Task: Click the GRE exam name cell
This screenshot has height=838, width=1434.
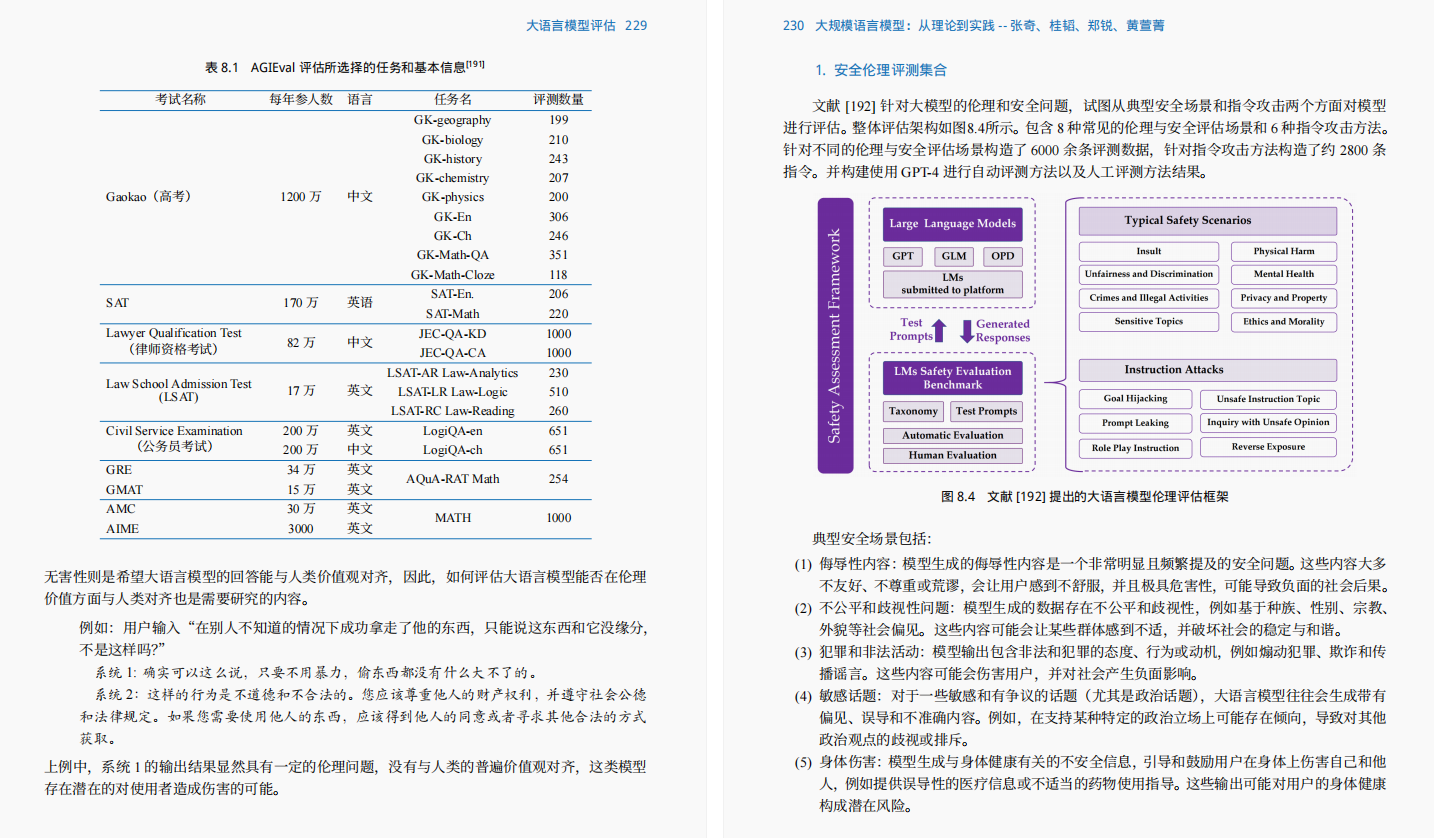Action: (118, 470)
